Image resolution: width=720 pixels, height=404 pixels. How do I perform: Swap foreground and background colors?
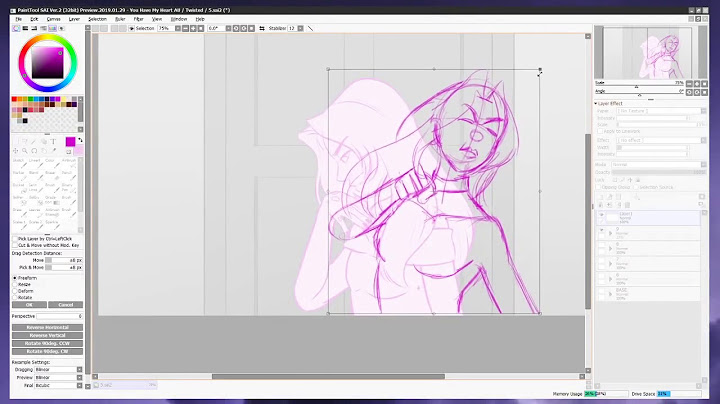(80, 140)
